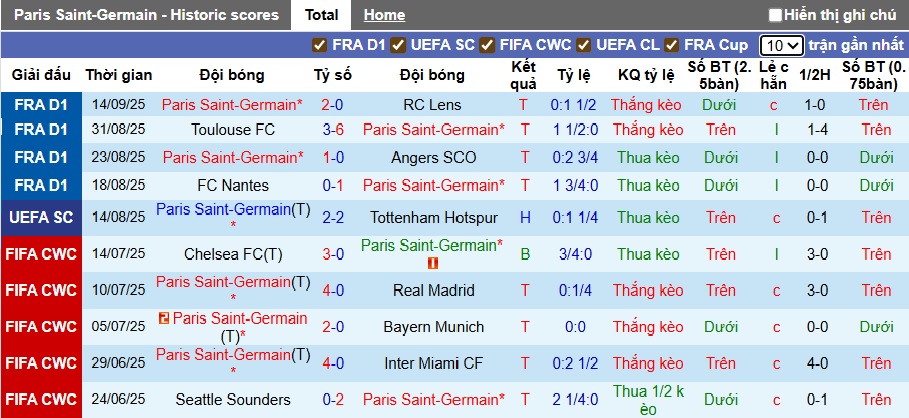The width and height of the screenshot is (909, 418).
Task: Switch to the Home tab
Action: pyautogui.click(x=384, y=15)
